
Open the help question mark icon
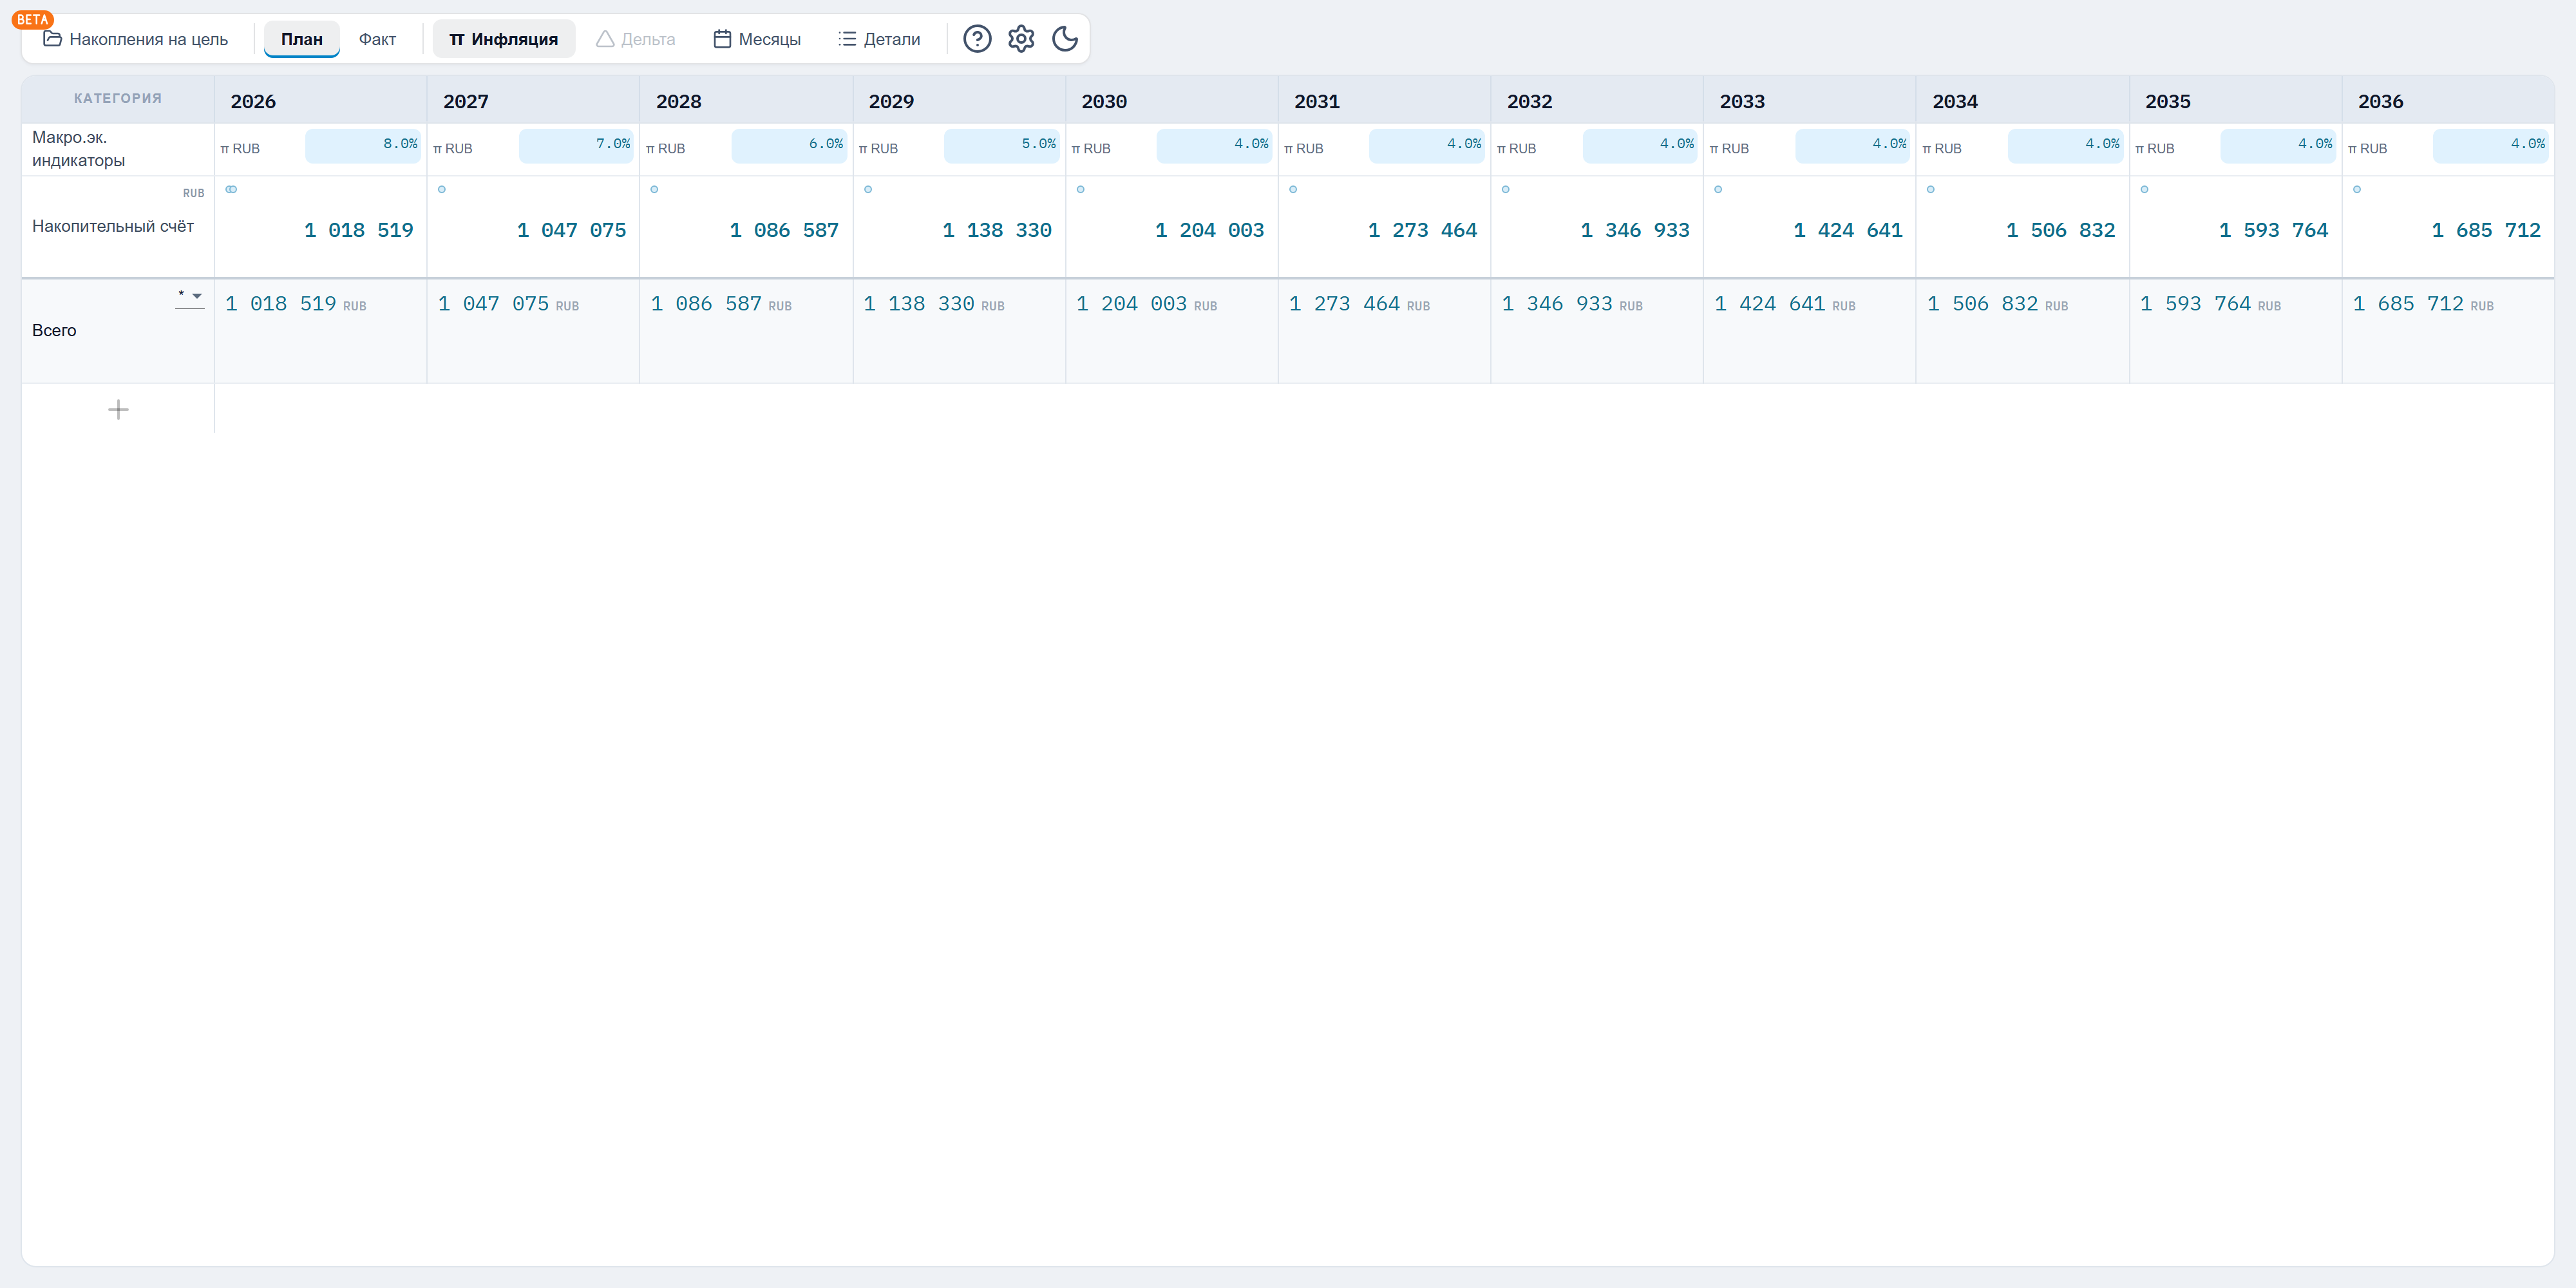coord(976,39)
